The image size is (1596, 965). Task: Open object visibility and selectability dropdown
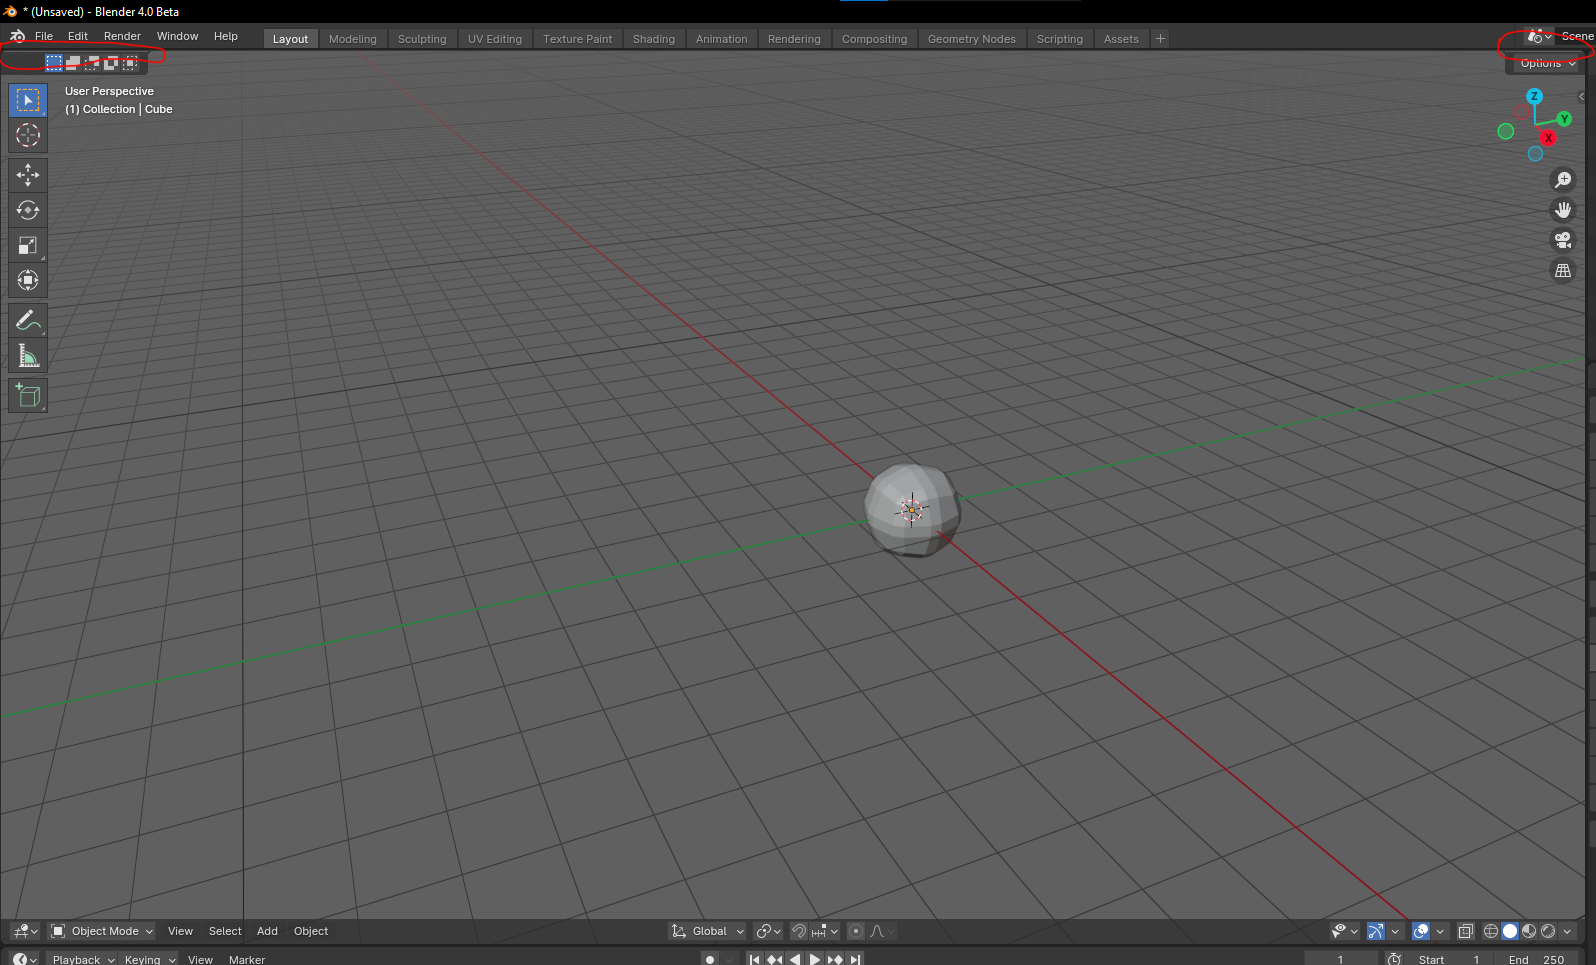[1345, 931]
